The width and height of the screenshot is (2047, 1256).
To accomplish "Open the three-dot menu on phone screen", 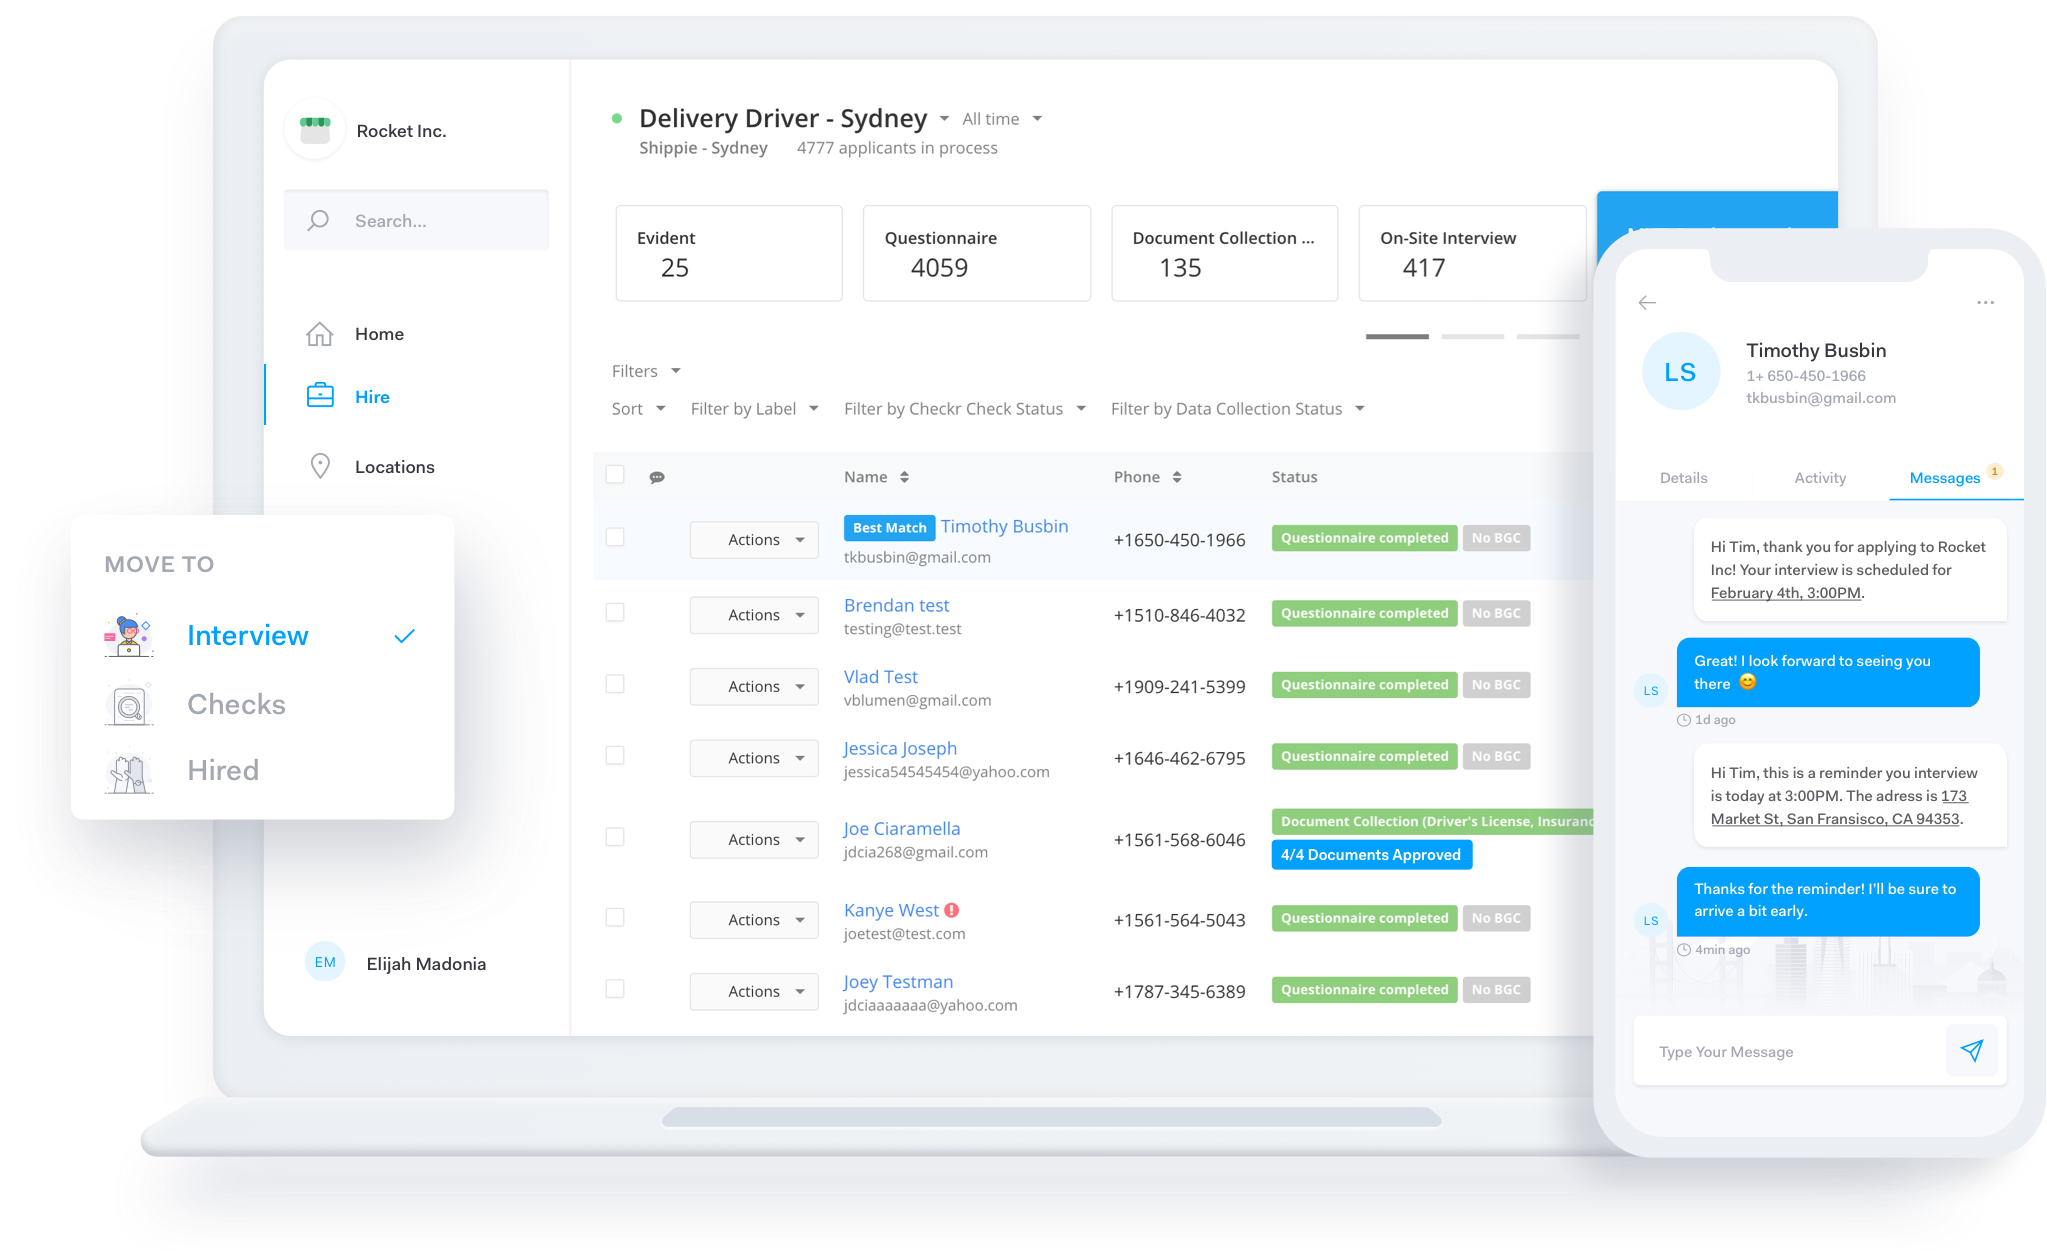I will (1985, 302).
